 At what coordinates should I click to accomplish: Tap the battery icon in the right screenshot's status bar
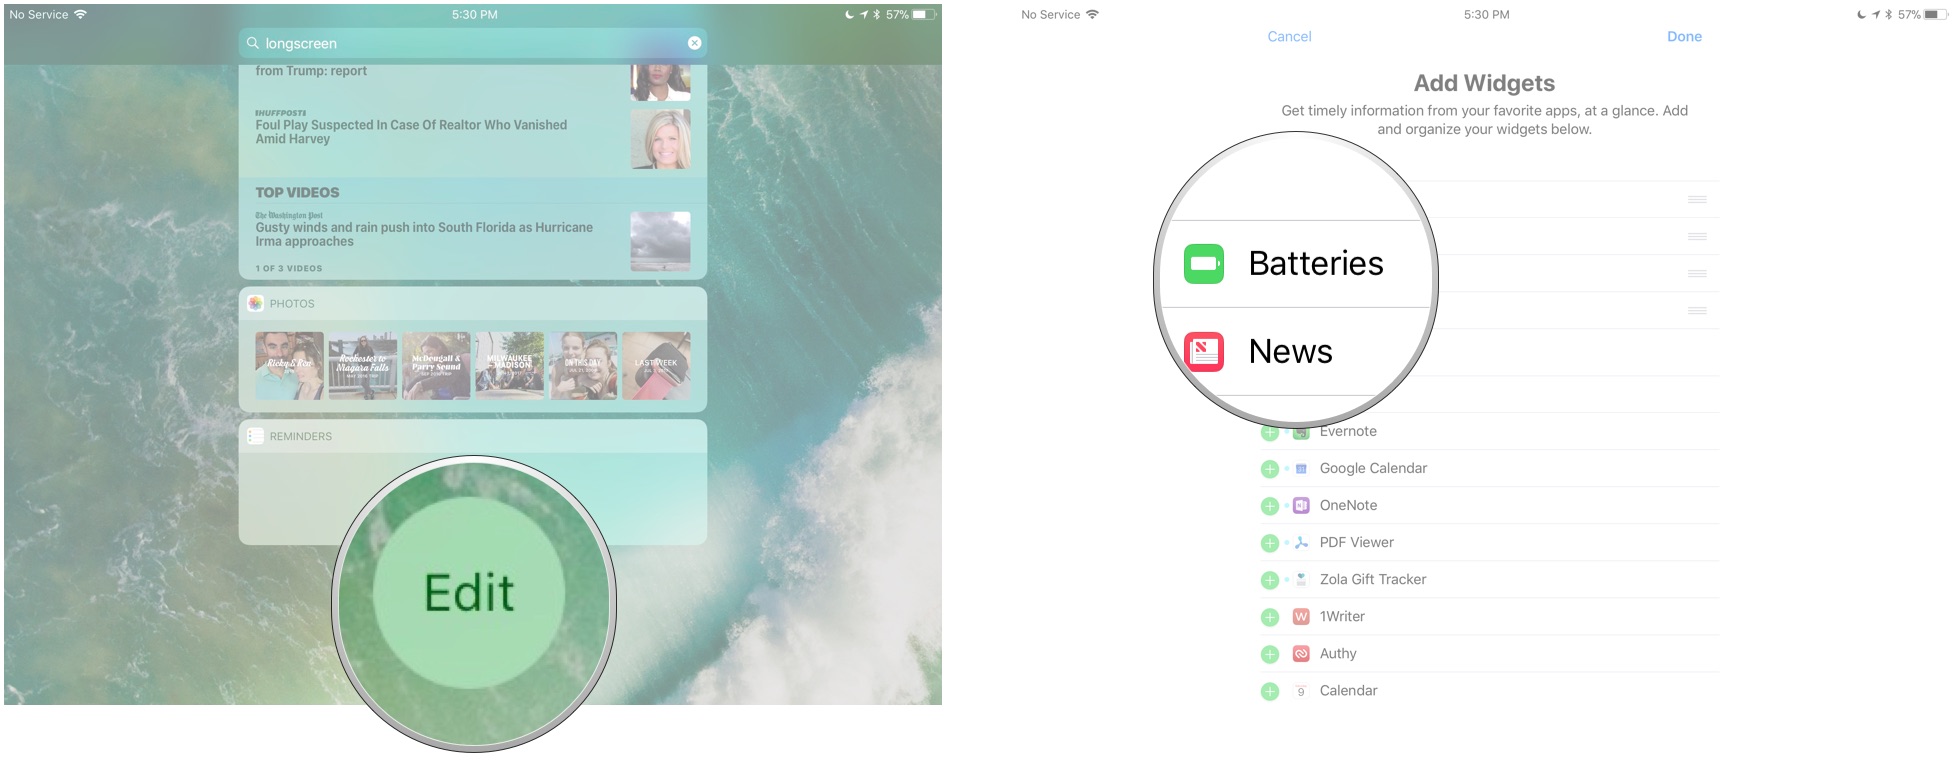click(x=1936, y=14)
